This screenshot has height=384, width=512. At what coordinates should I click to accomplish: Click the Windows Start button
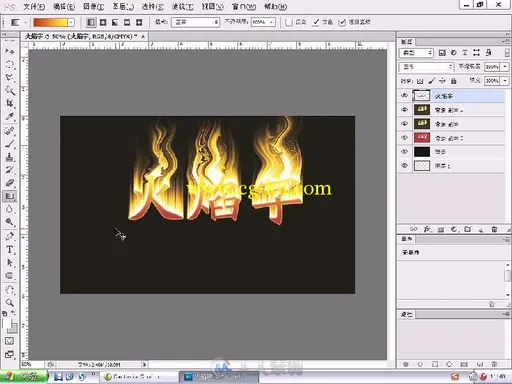pos(23,377)
